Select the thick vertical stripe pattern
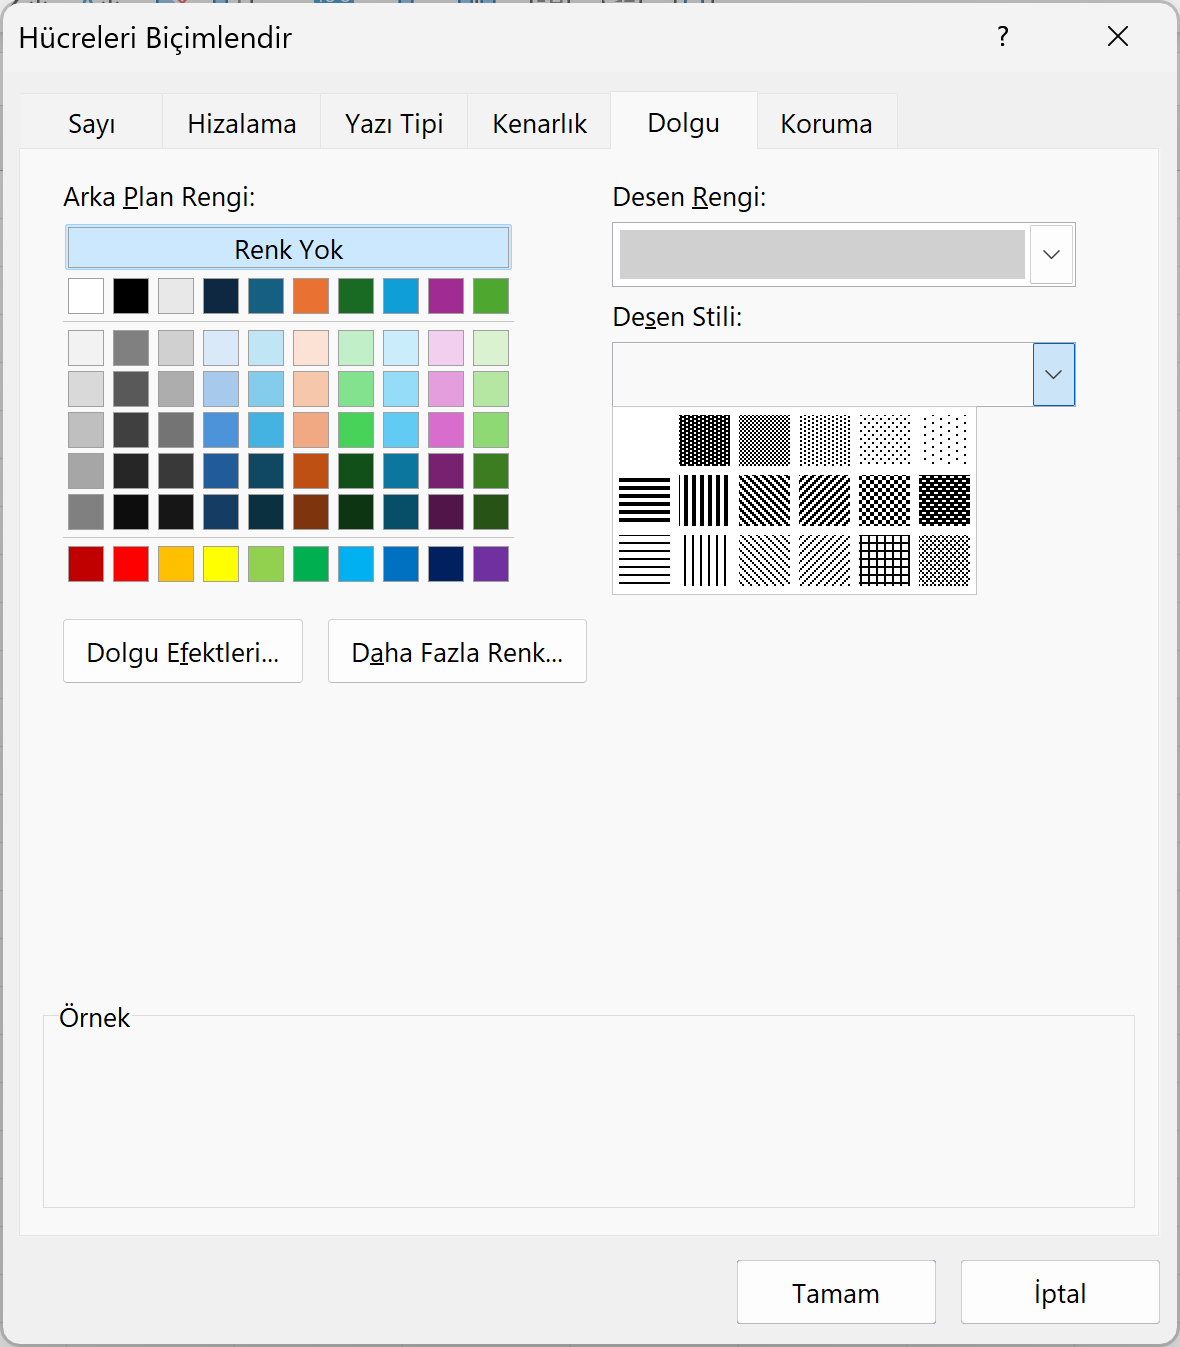1180x1347 pixels. click(704, 500)
